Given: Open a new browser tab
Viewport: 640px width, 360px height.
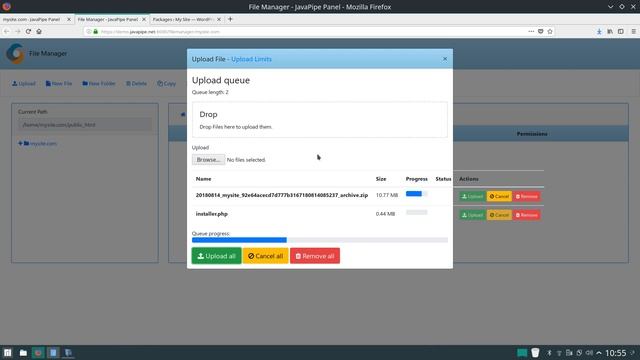Looking at the screenshot, I should click(230, 19).
